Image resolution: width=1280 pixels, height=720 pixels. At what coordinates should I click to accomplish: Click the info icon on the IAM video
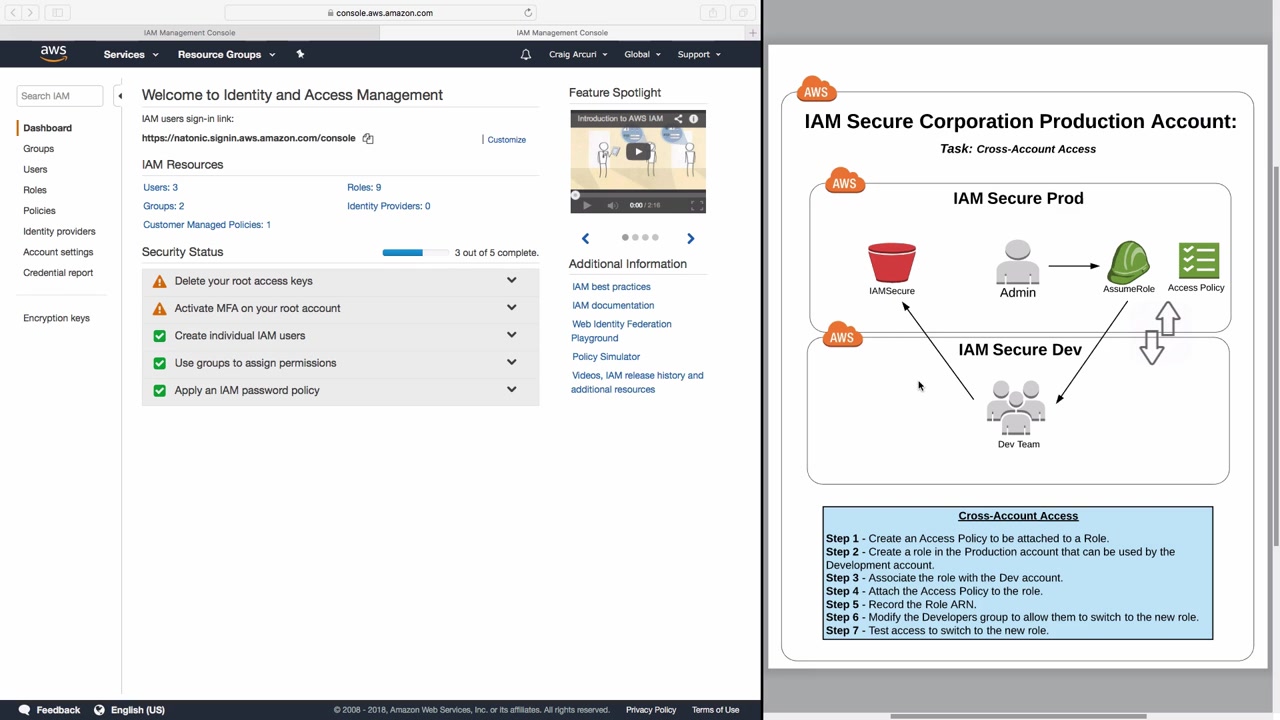click(x=693, y=119)
